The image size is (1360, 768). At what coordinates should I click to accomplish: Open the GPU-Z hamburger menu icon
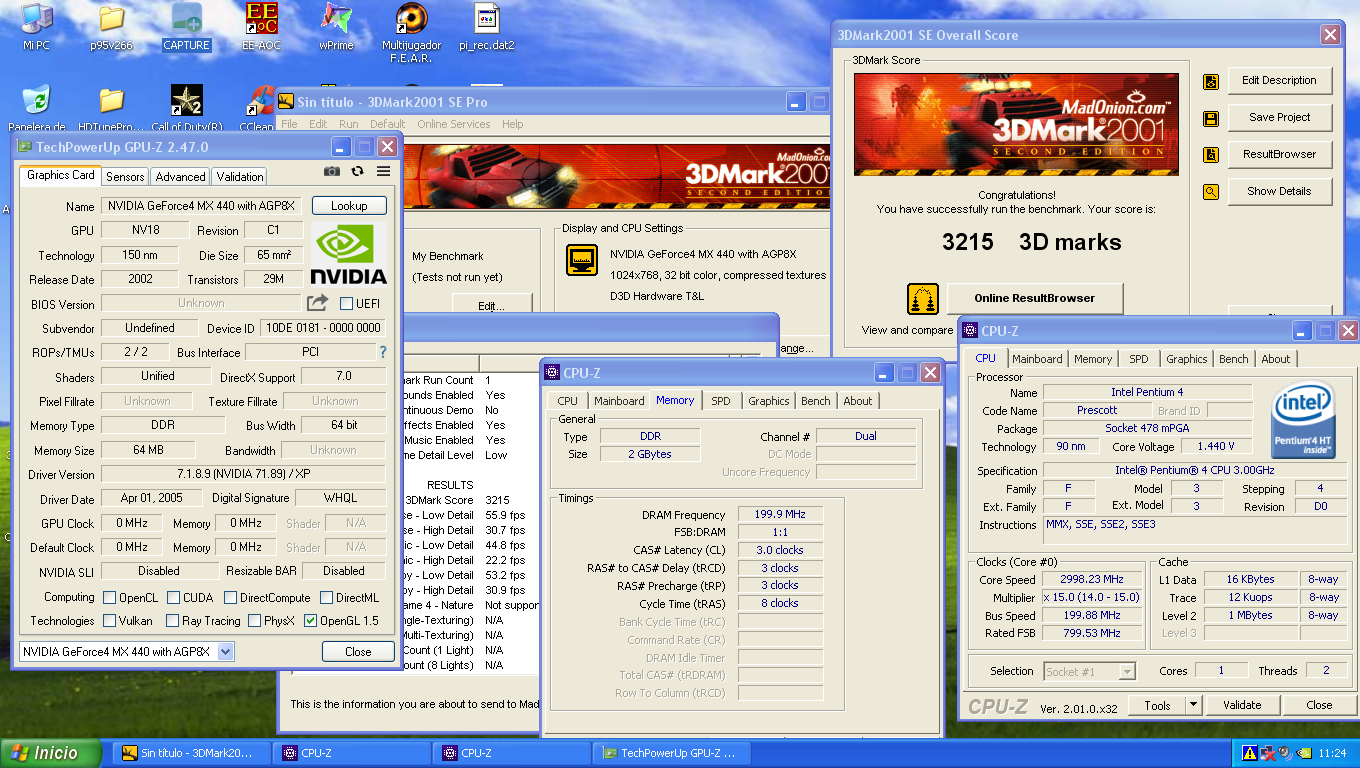(x=383, y=171)
